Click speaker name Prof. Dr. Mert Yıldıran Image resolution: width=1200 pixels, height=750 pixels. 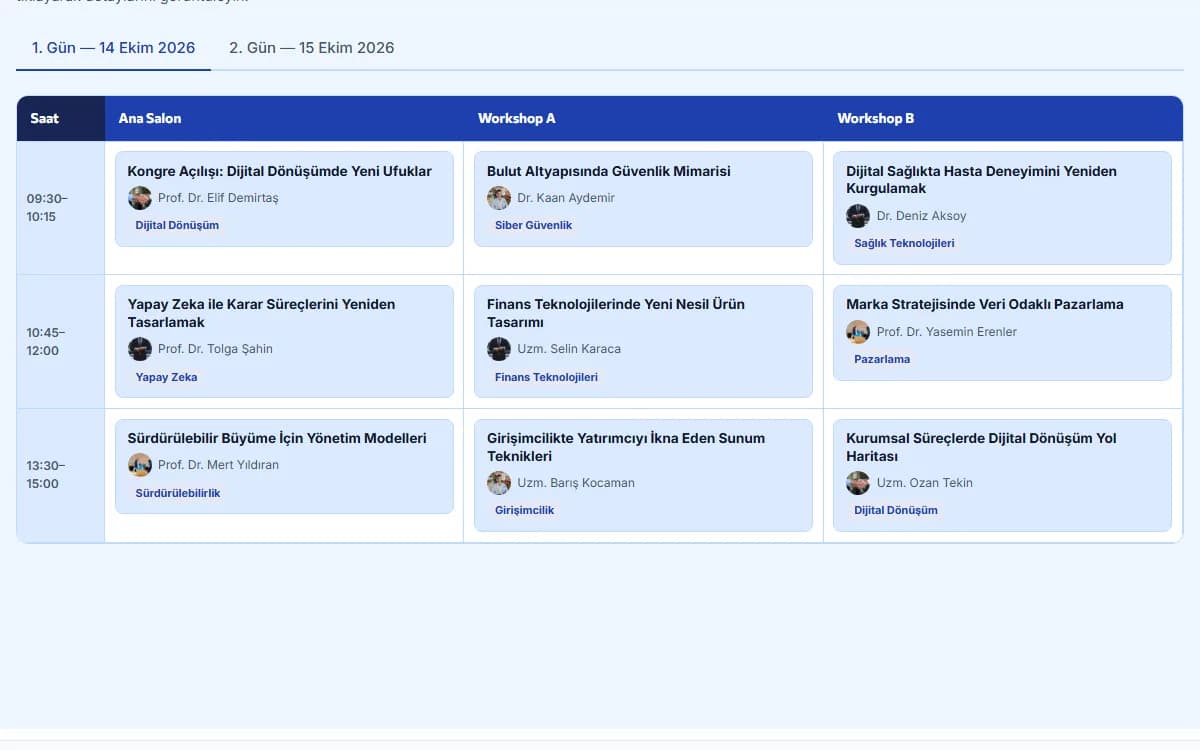pyautogui.click(x=218, y=466)
